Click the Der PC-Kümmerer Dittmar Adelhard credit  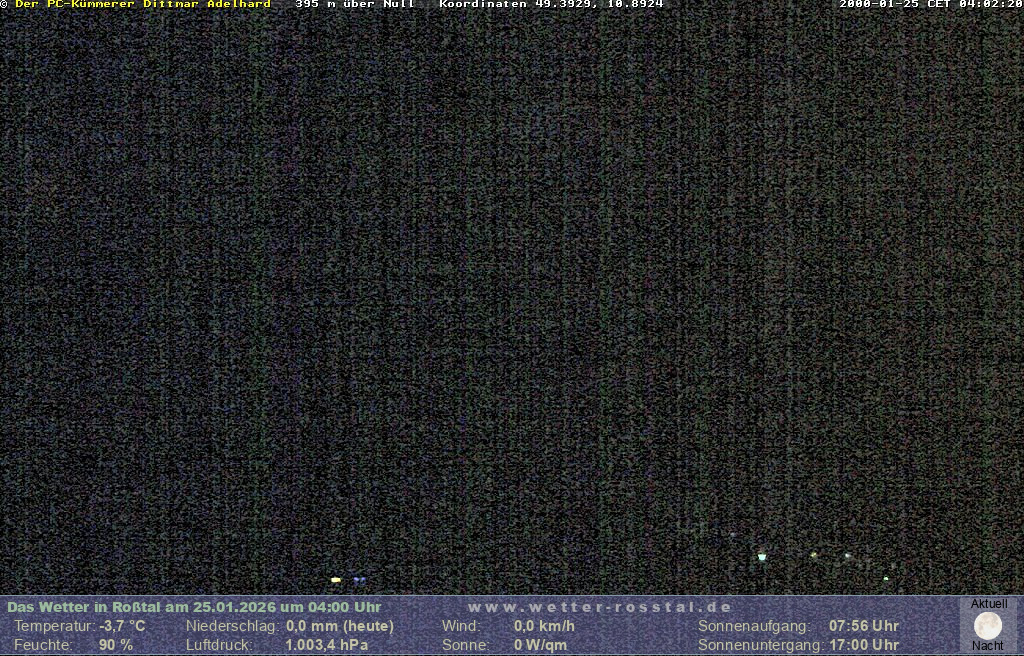click(x=142, y=5)
